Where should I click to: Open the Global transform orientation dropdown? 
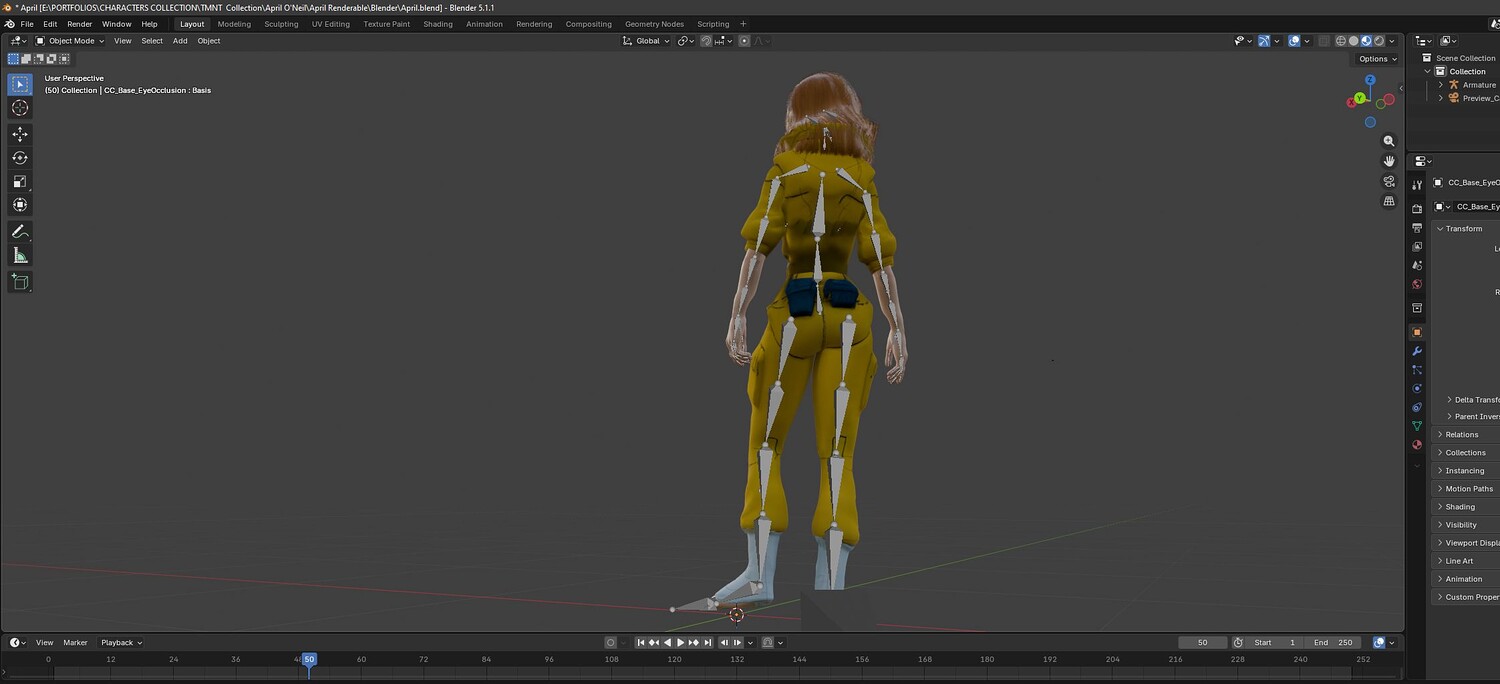click(x=646, y=41)
